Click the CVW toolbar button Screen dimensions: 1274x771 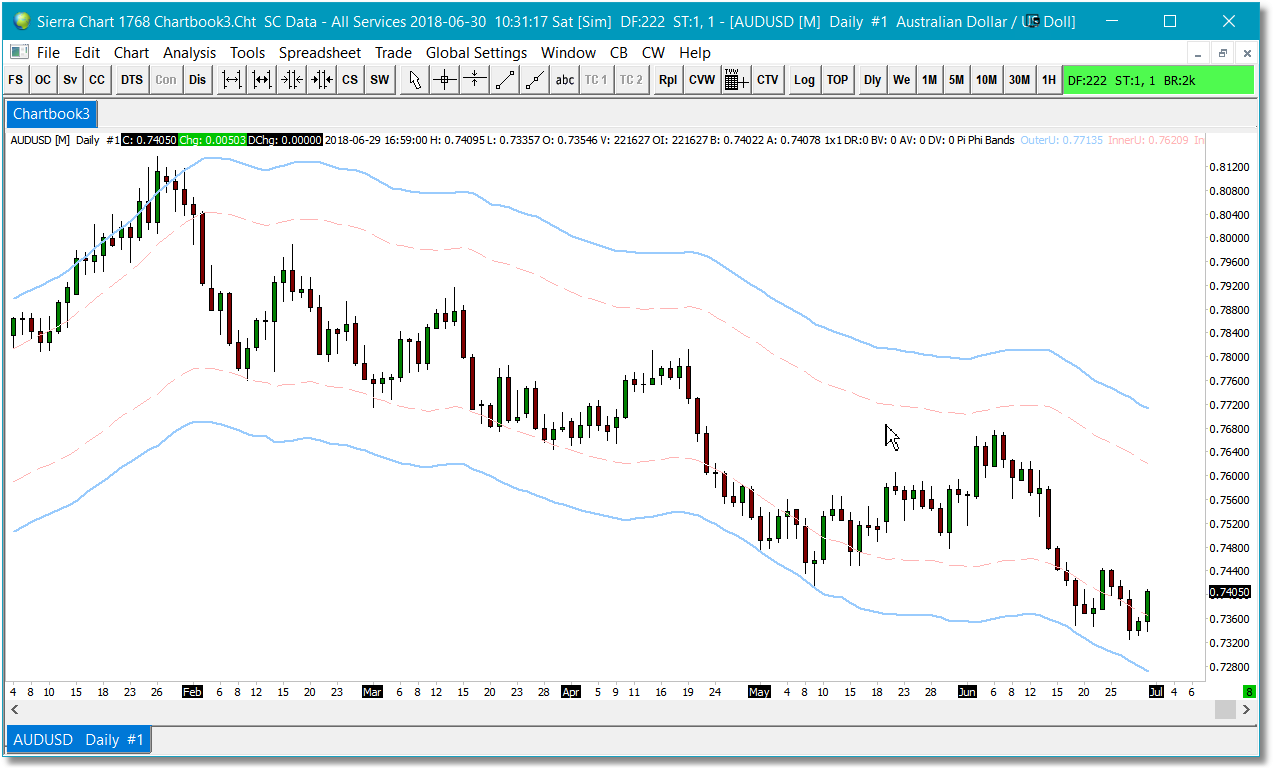coord(702,80)
